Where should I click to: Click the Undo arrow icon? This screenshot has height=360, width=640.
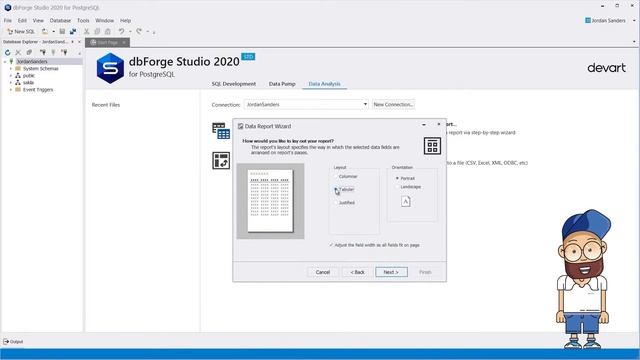pyautogui.click(x=121, y=31)
